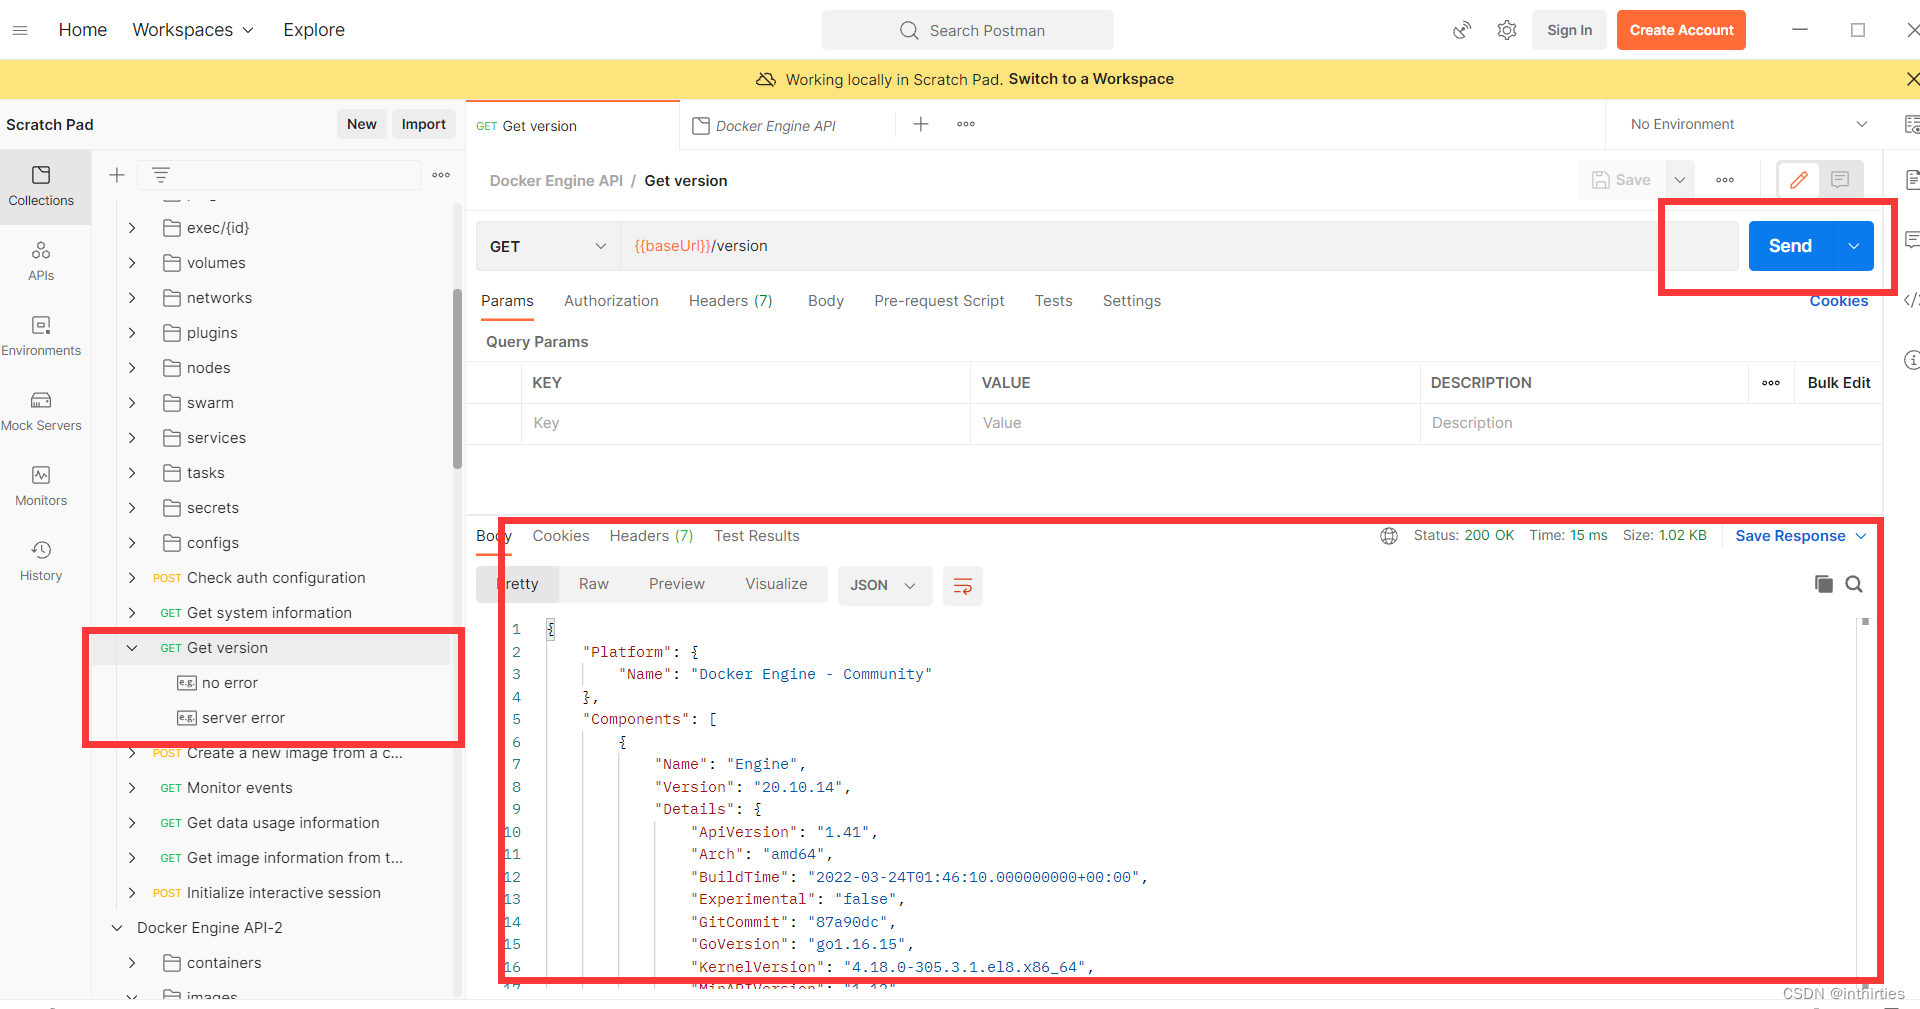This screenshot has height=1009, width=1920.
Task: Click the Switch to a Workspace link
Action: tap(1091, 79)
